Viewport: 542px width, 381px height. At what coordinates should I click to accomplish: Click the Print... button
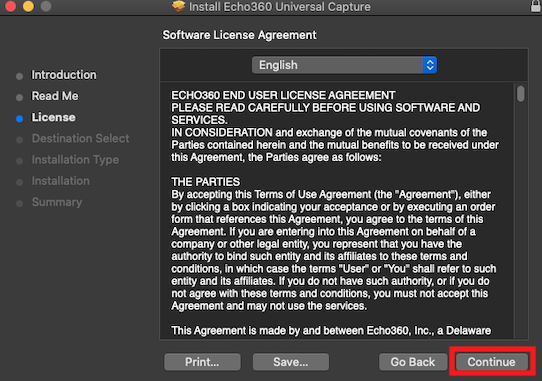[202, 362]
